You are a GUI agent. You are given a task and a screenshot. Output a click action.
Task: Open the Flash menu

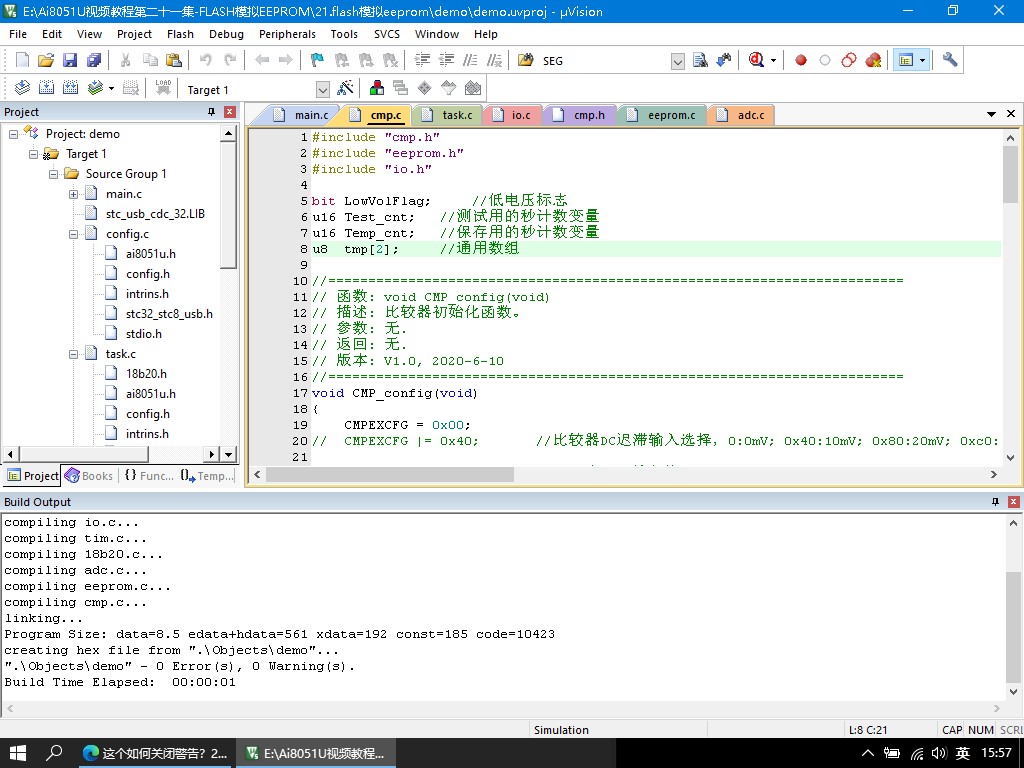(180, 34)
